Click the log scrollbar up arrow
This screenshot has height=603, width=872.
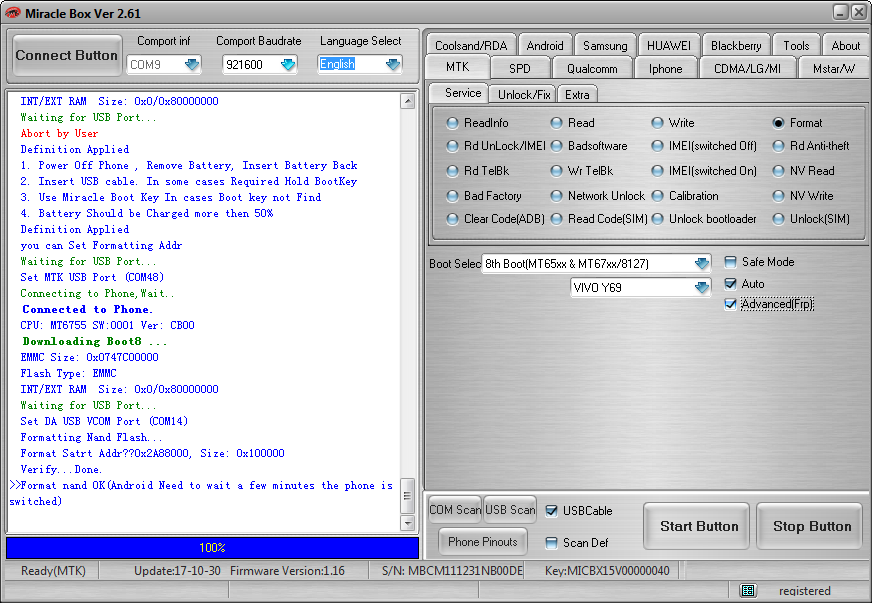pyautogui.click(x=407, y=101)
